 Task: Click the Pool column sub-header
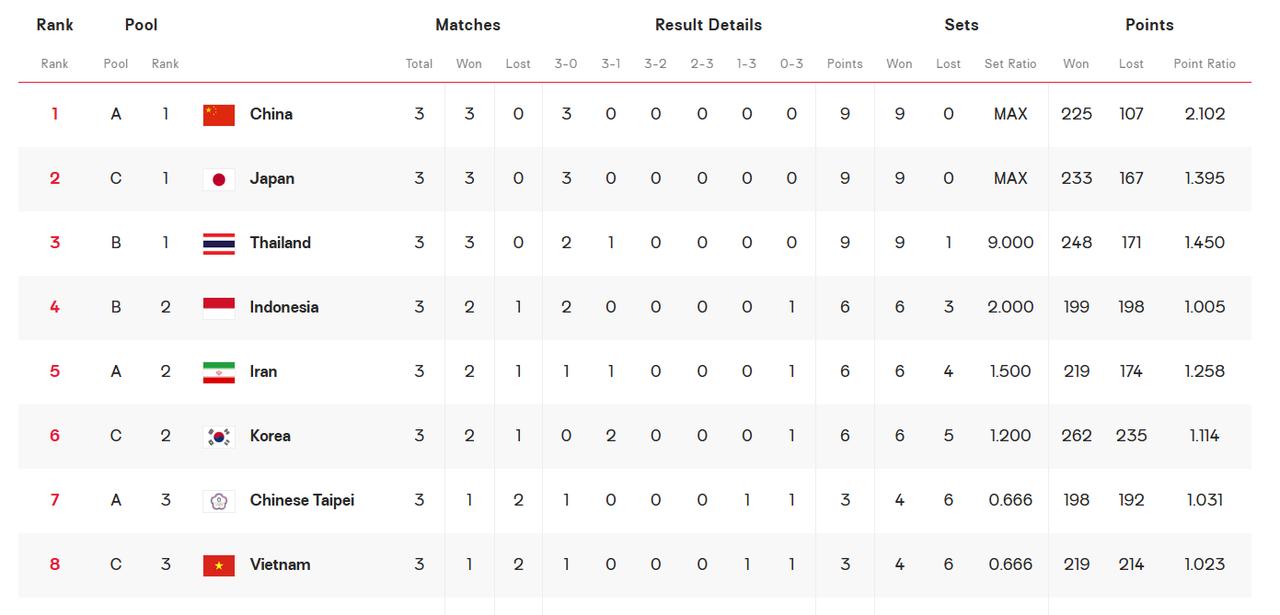click(116, 63)
